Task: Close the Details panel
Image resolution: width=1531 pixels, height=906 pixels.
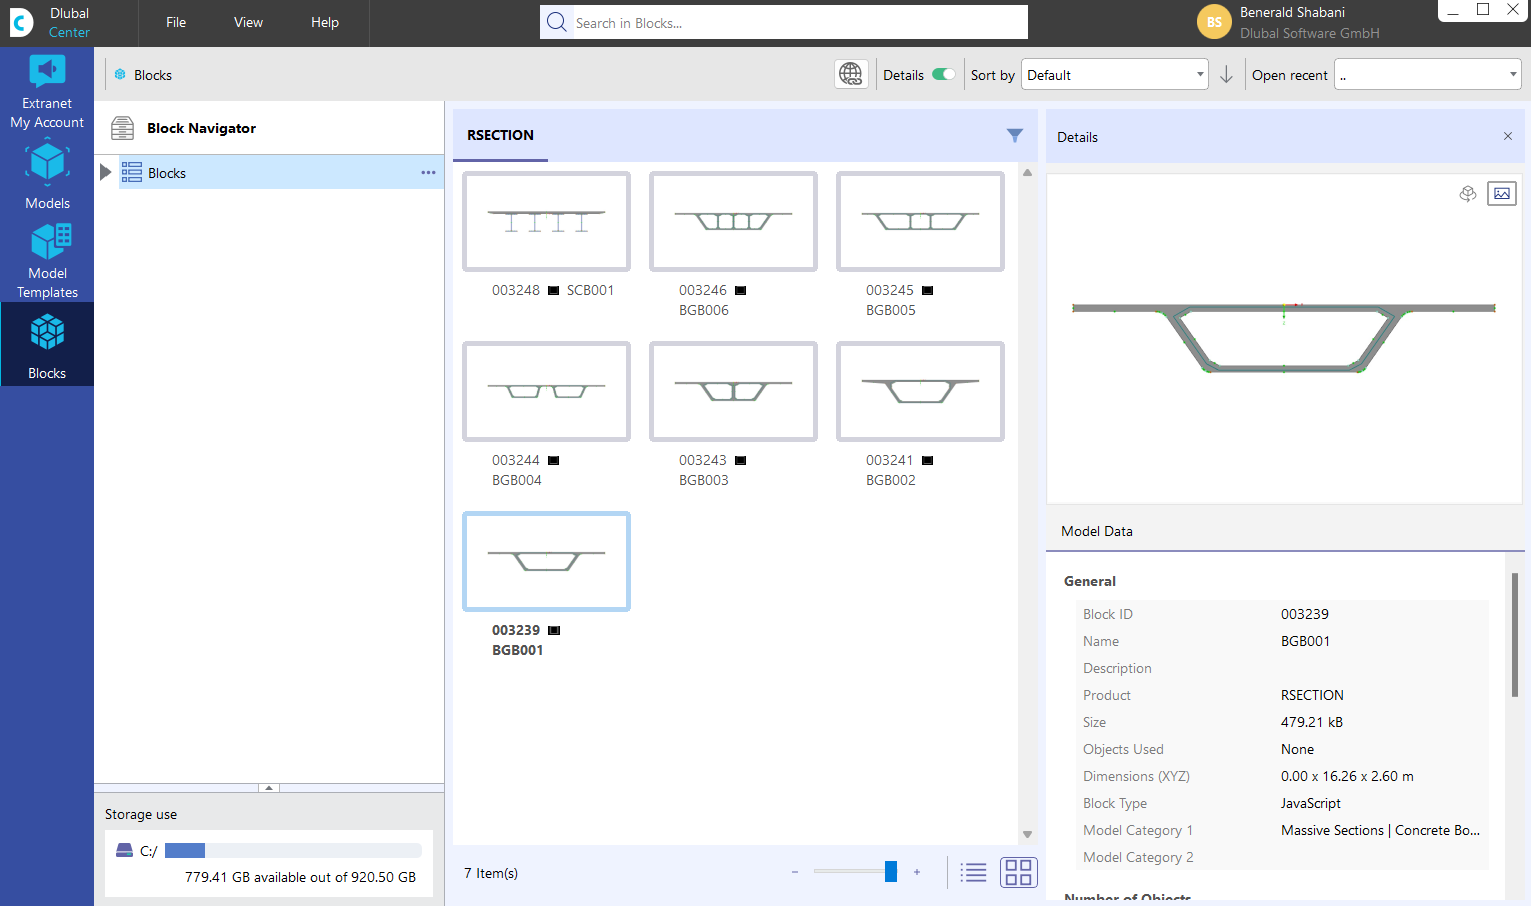Action: coord(1508,136)
